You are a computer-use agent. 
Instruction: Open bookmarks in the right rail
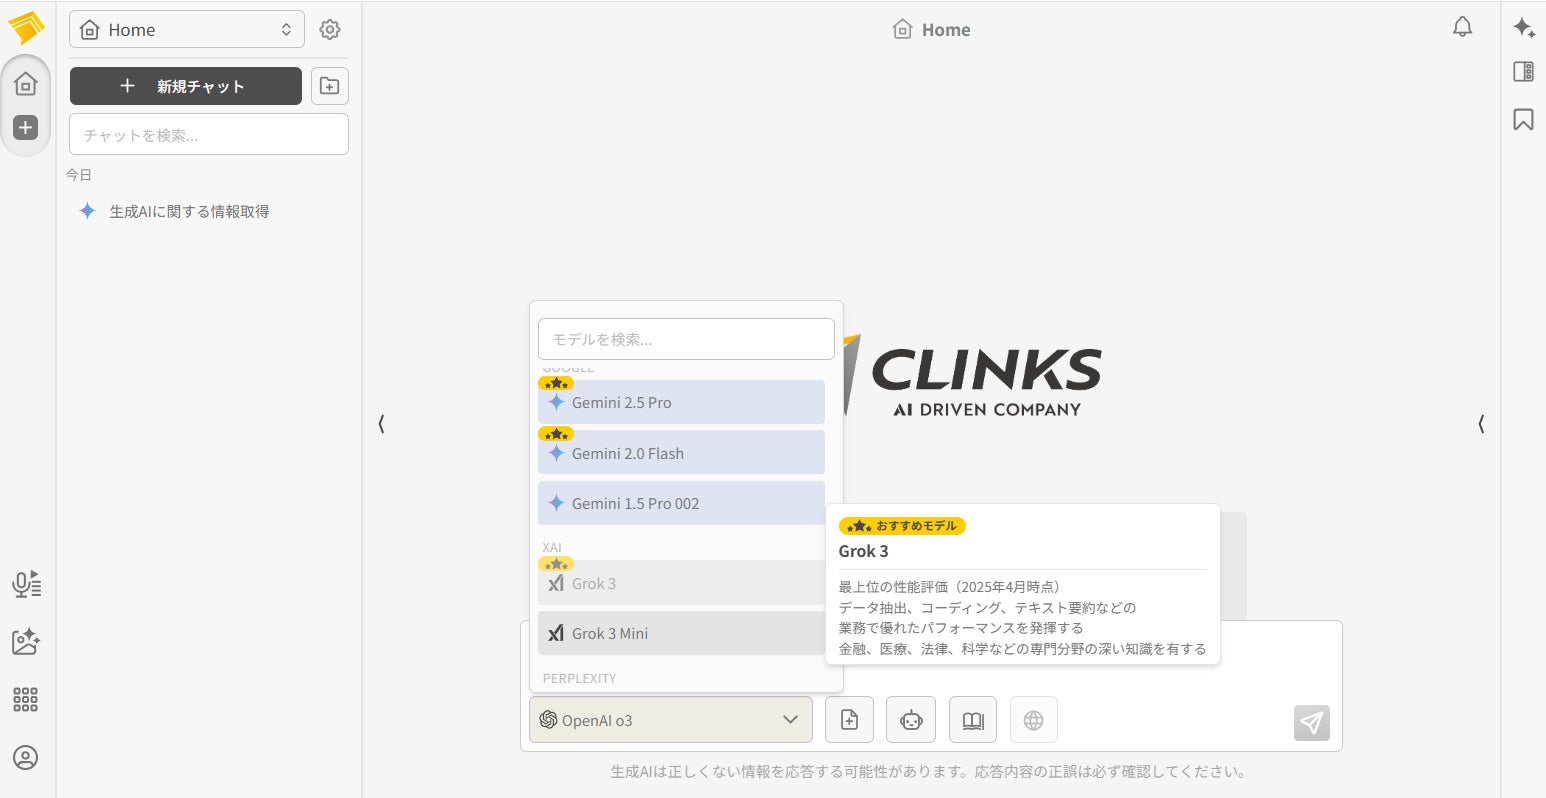coord(1524,119)
